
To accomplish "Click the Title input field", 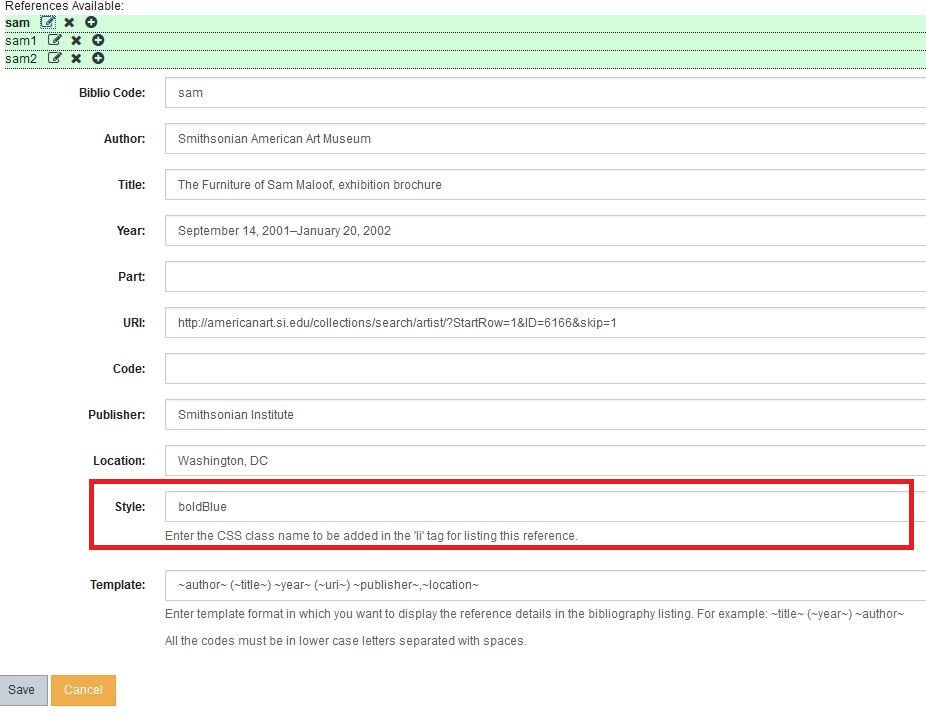I will 545,185.
